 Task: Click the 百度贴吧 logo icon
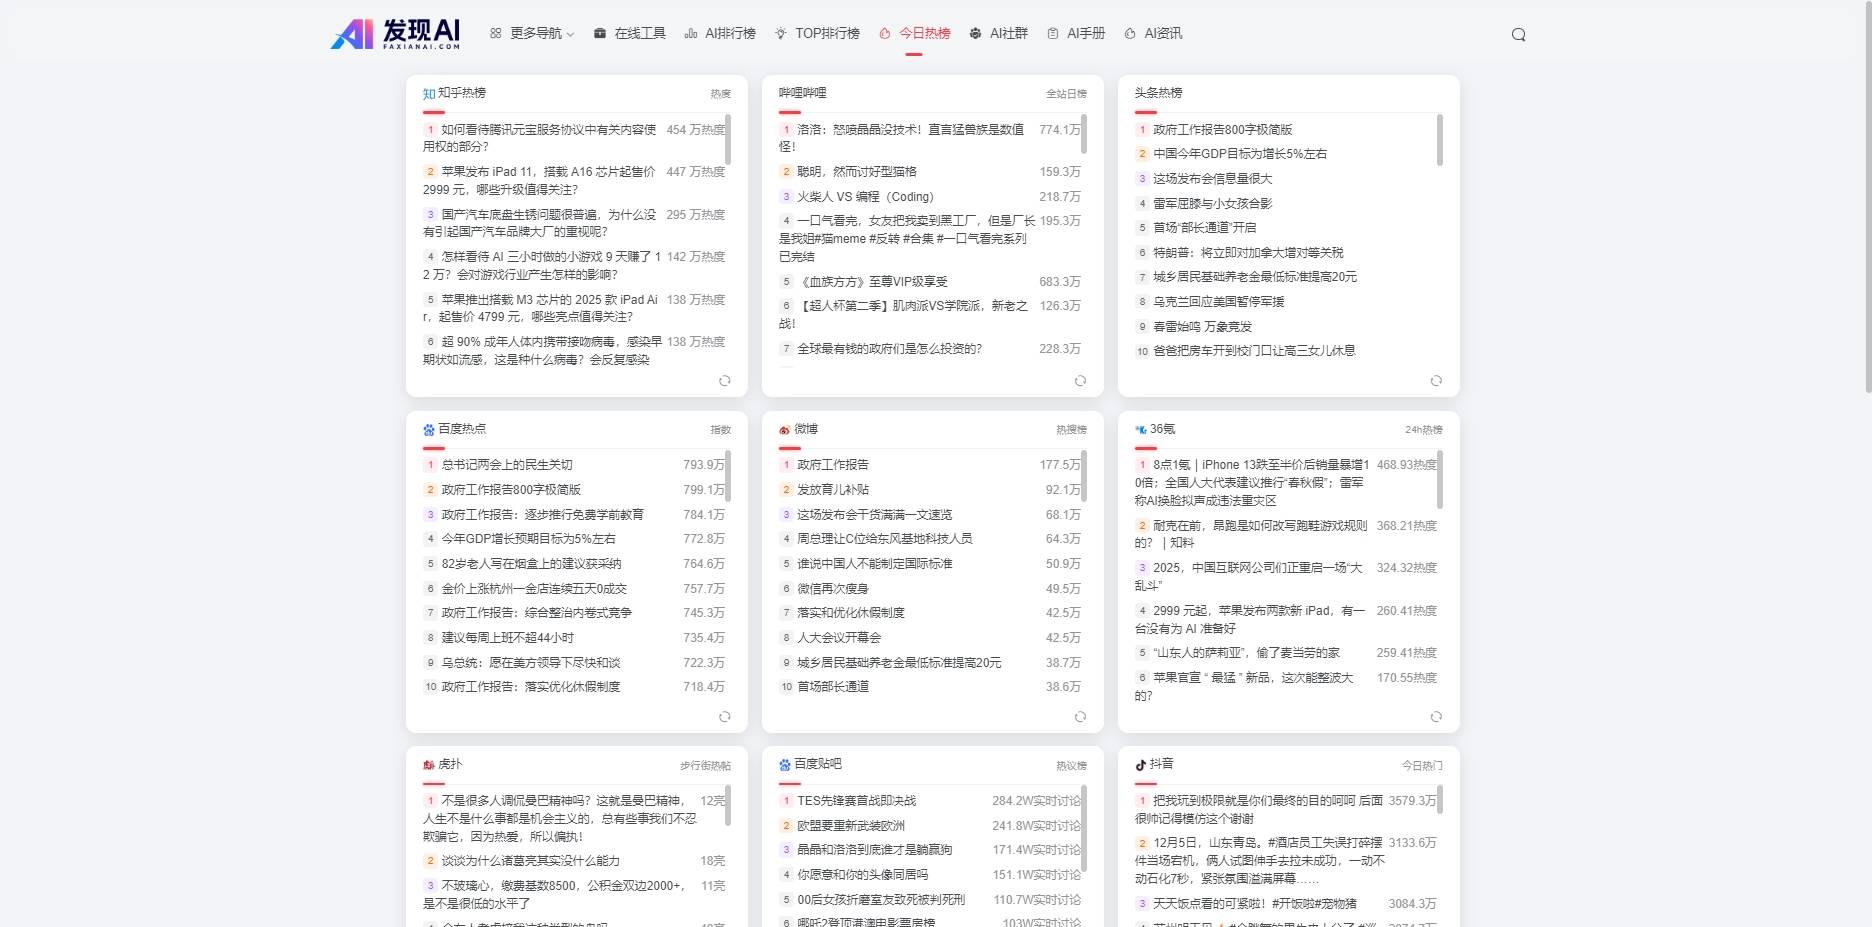(785, 764)
